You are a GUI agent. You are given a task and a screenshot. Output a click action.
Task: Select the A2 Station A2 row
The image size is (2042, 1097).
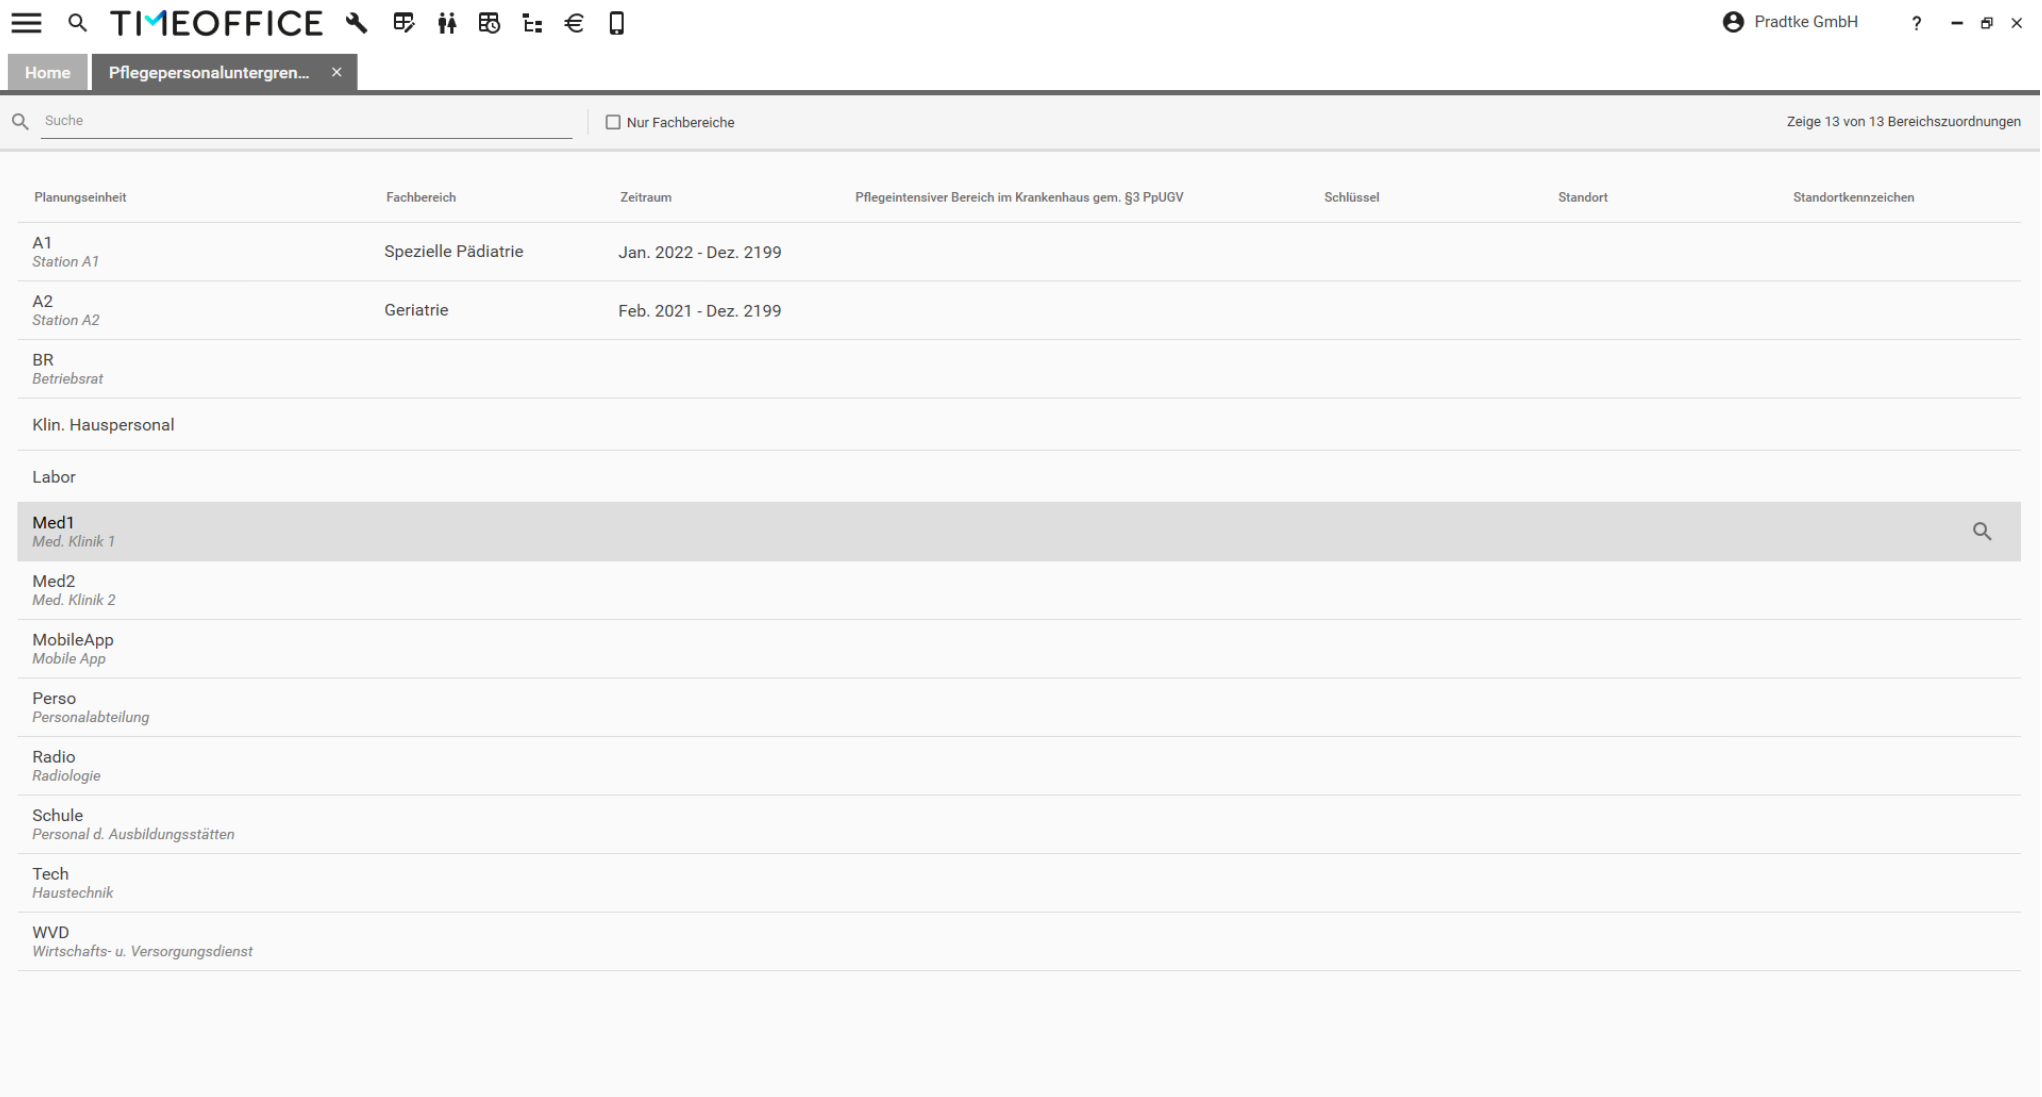(x=1019, y=310)
